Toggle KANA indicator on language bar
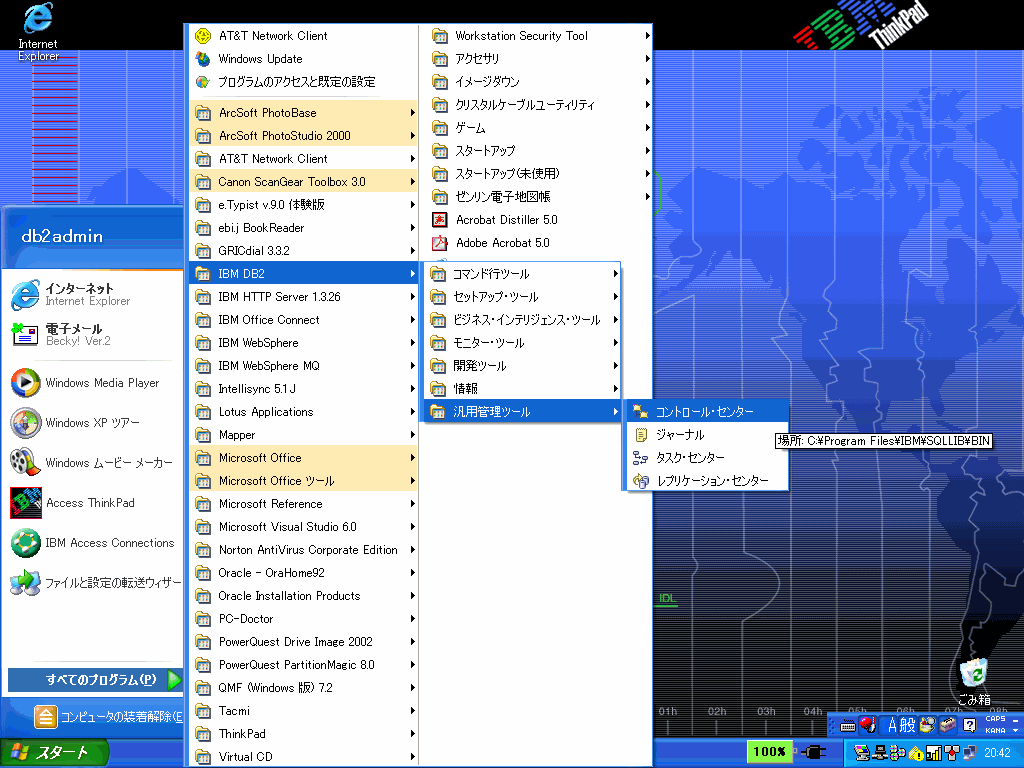This screenshot has height=768, width=1024. 995,730
